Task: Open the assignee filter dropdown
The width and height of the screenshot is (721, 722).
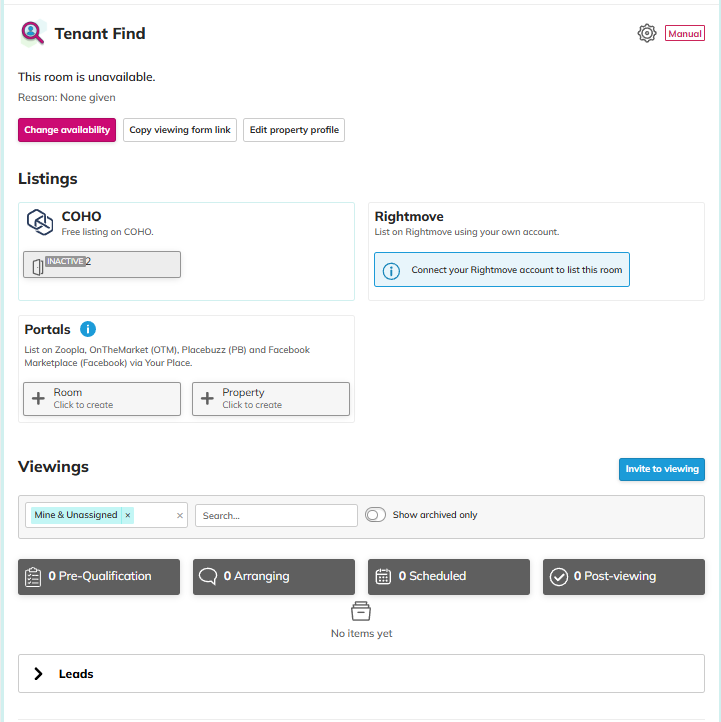Action: [x=153, y=515]
